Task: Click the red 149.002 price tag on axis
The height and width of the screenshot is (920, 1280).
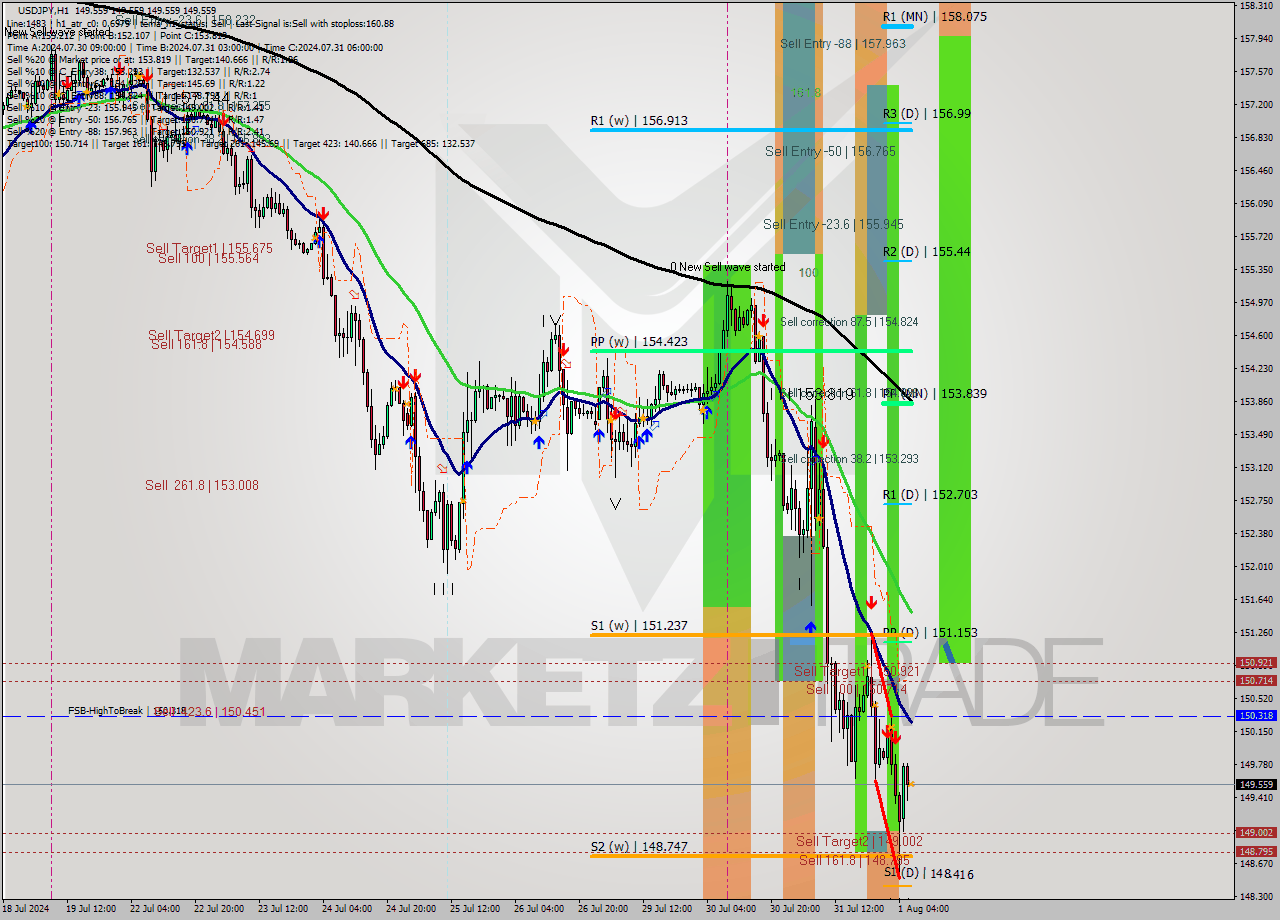Action: click(1256, 833)
